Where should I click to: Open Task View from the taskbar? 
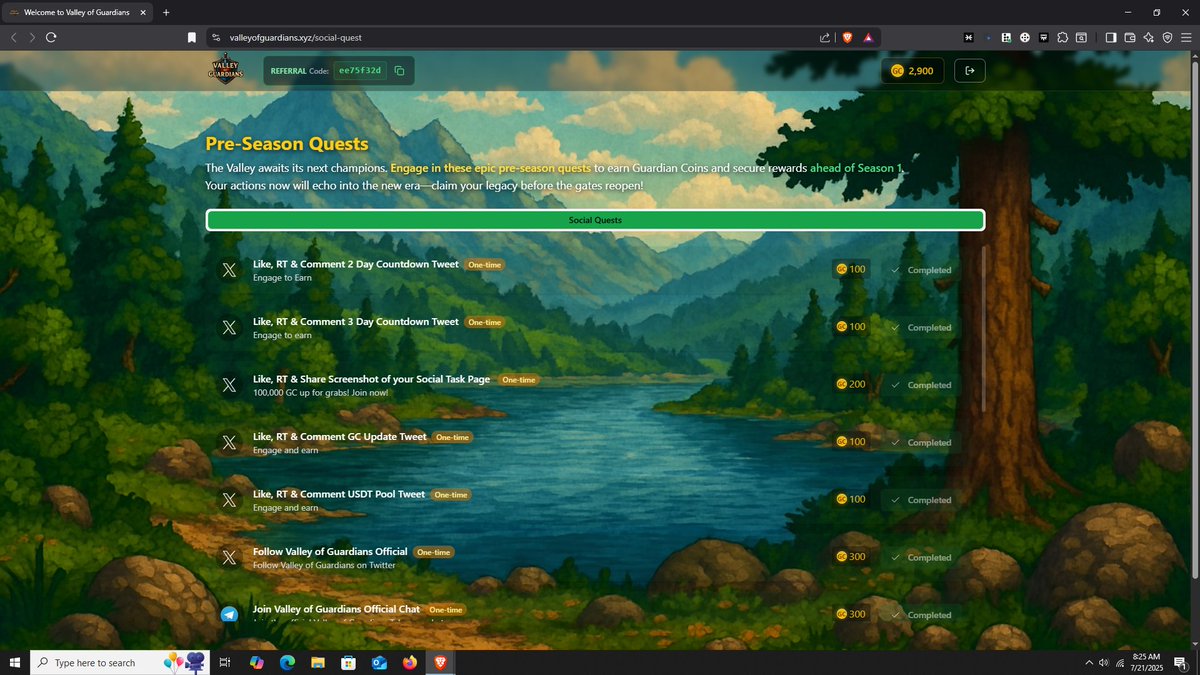[225, 662]
